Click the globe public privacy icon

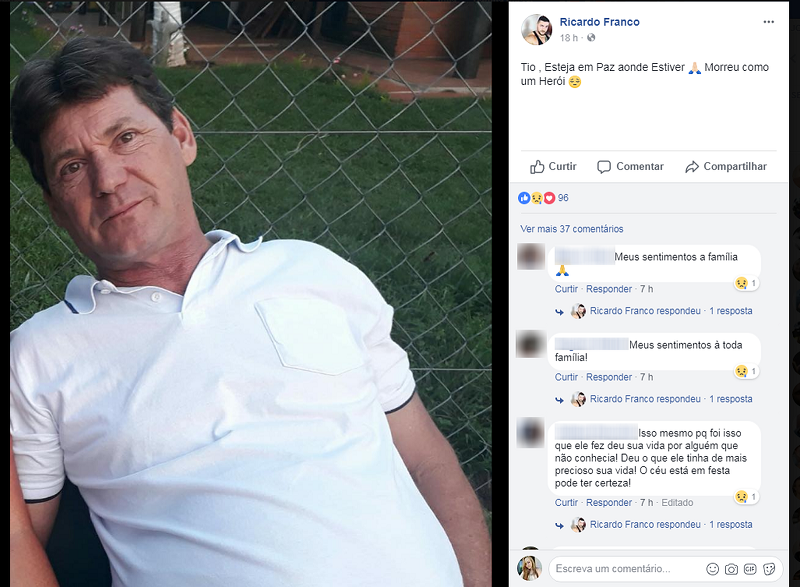coord(591,38)
